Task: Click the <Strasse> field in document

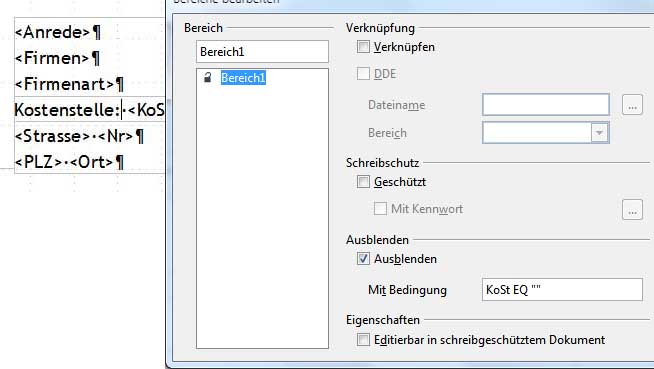Action: point(53,136)
